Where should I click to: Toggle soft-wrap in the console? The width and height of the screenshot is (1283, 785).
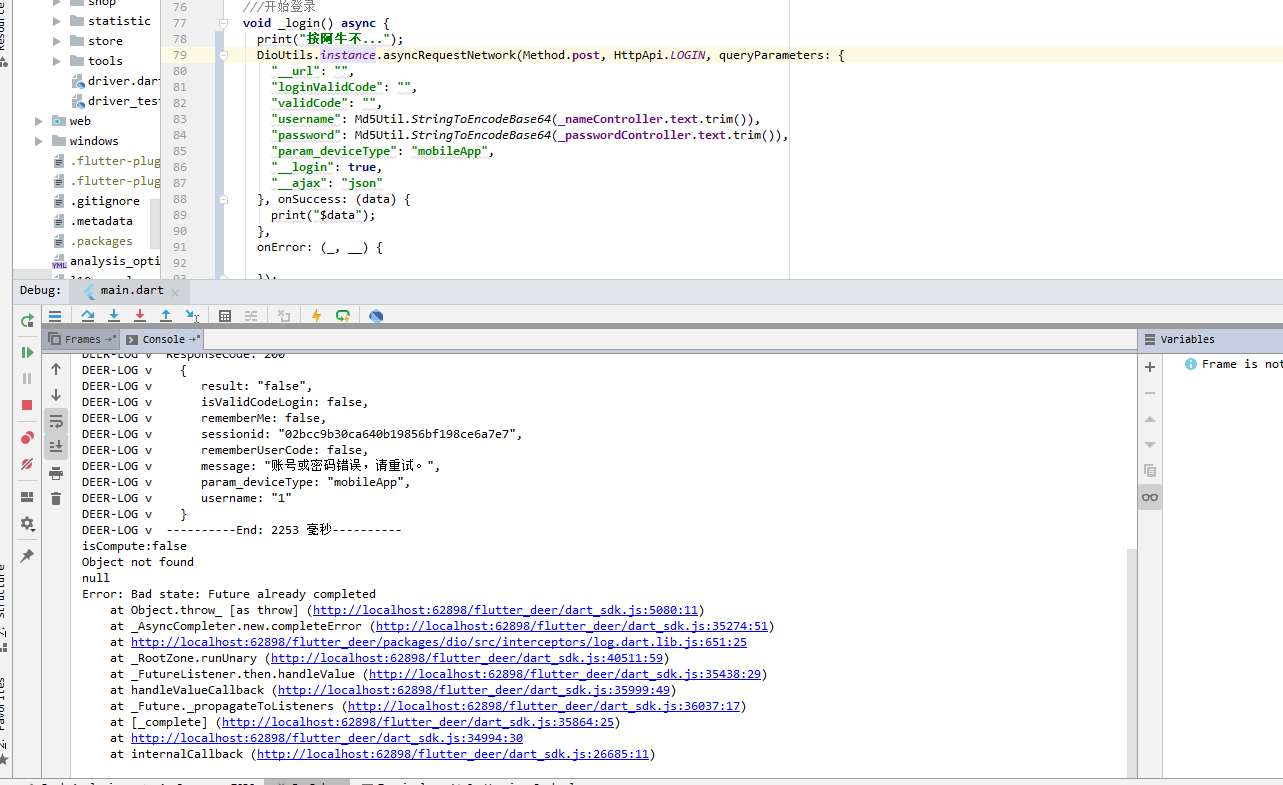pyautogui.click(x=55, y=420)
